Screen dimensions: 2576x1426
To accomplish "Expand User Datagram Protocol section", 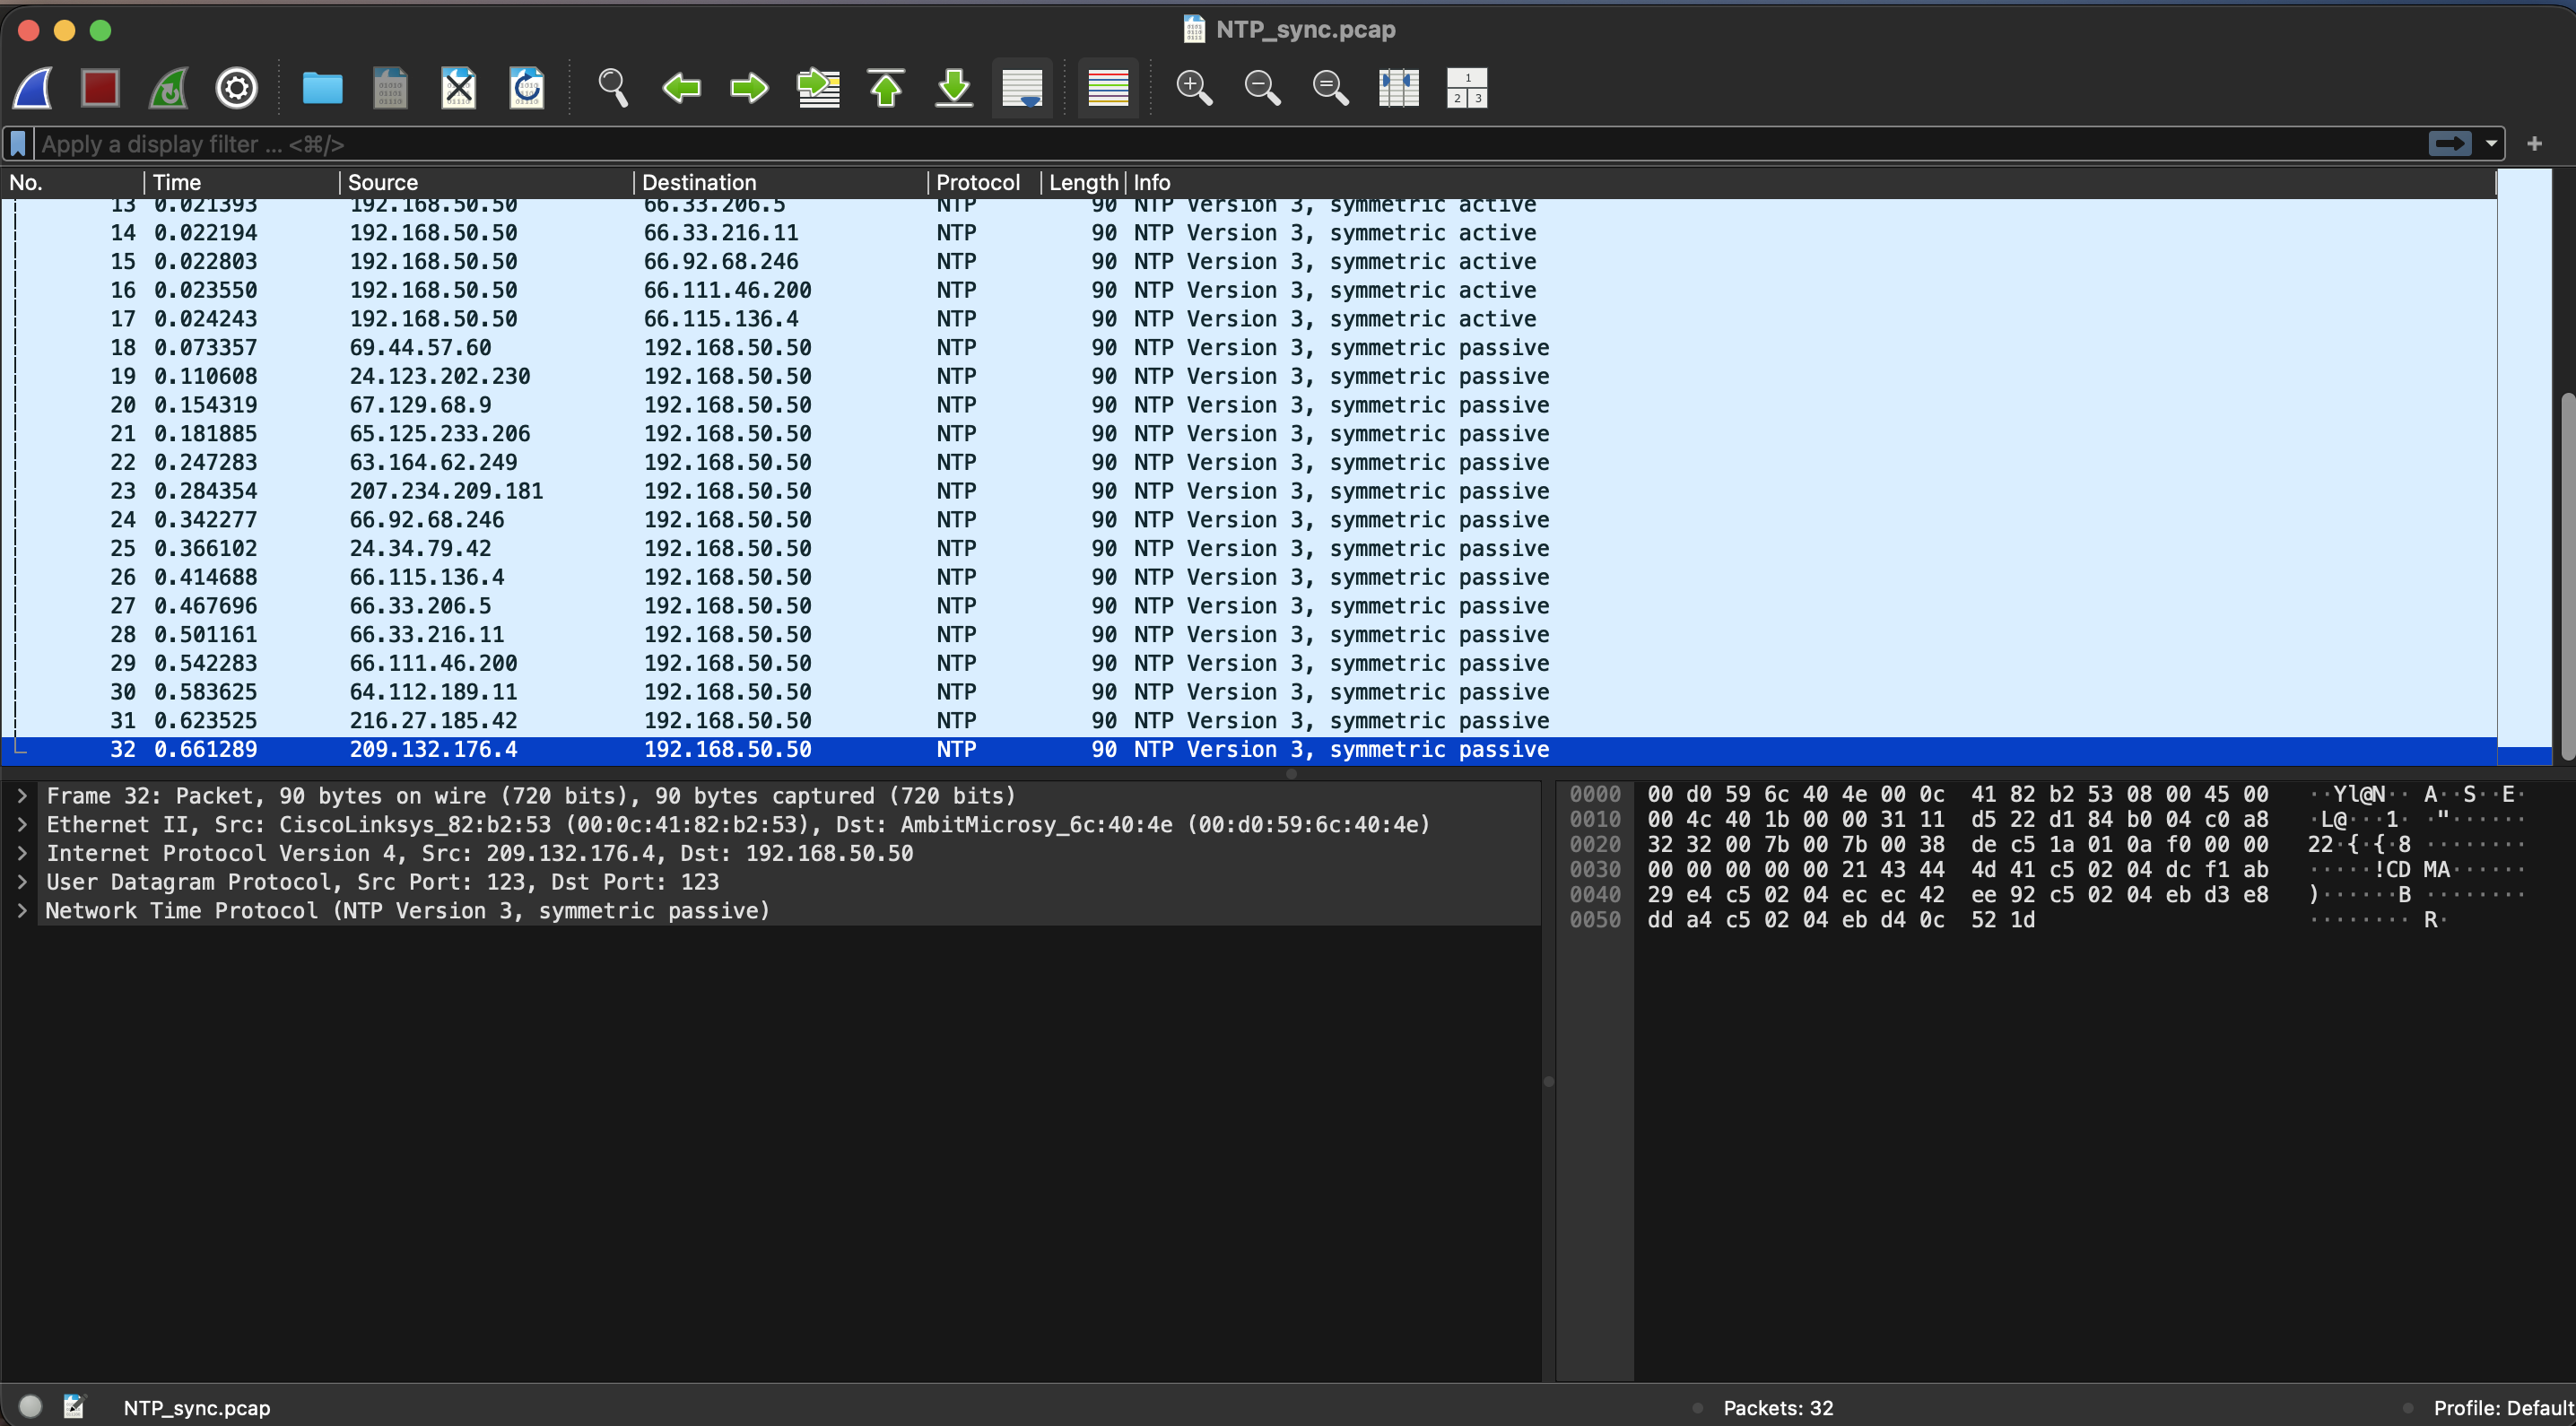I will pos(21,882).
